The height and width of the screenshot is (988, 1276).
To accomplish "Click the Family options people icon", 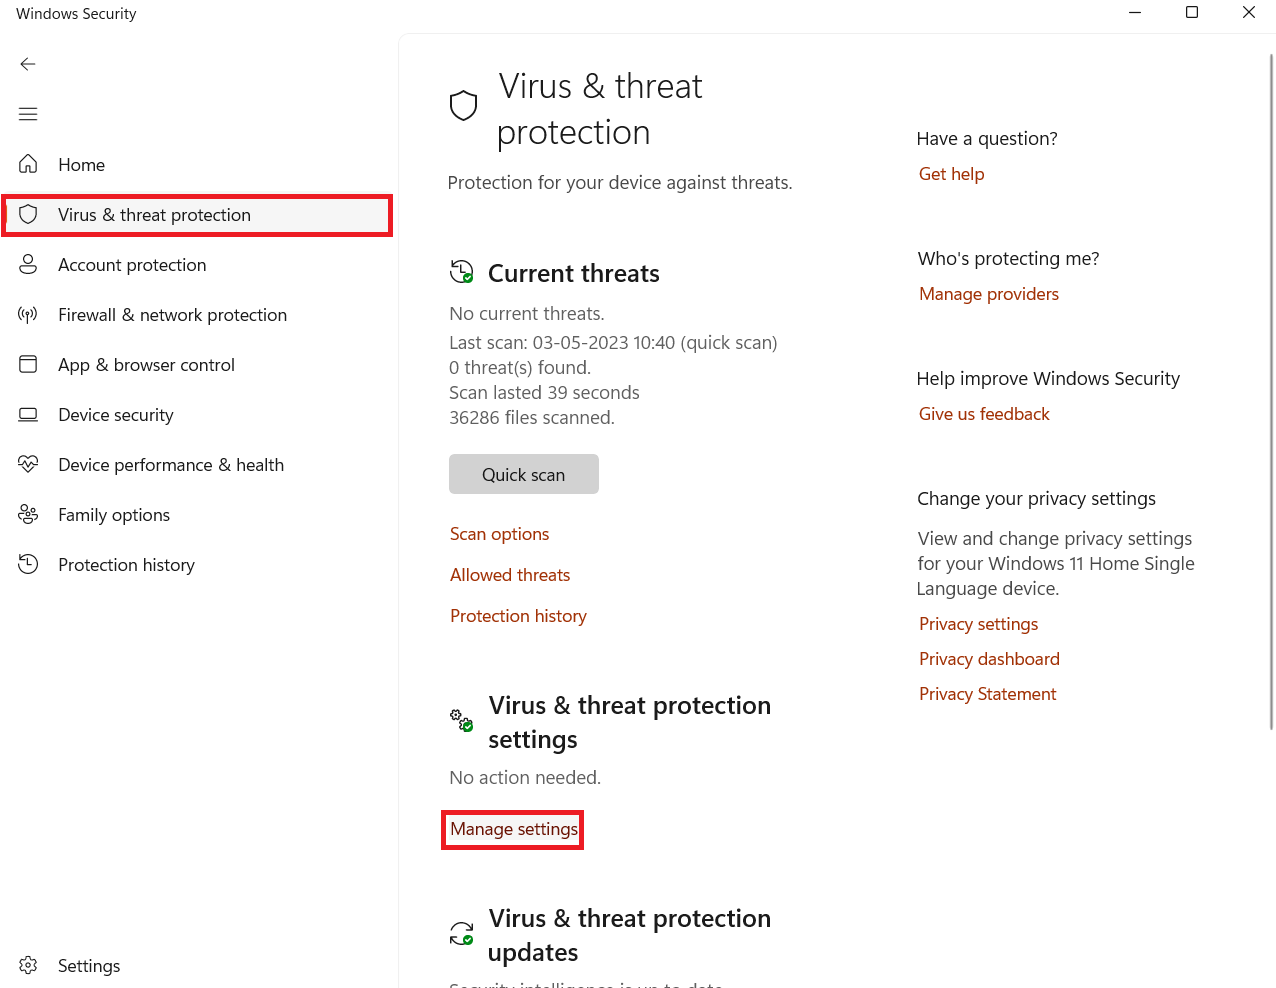I will coord(28,514).
